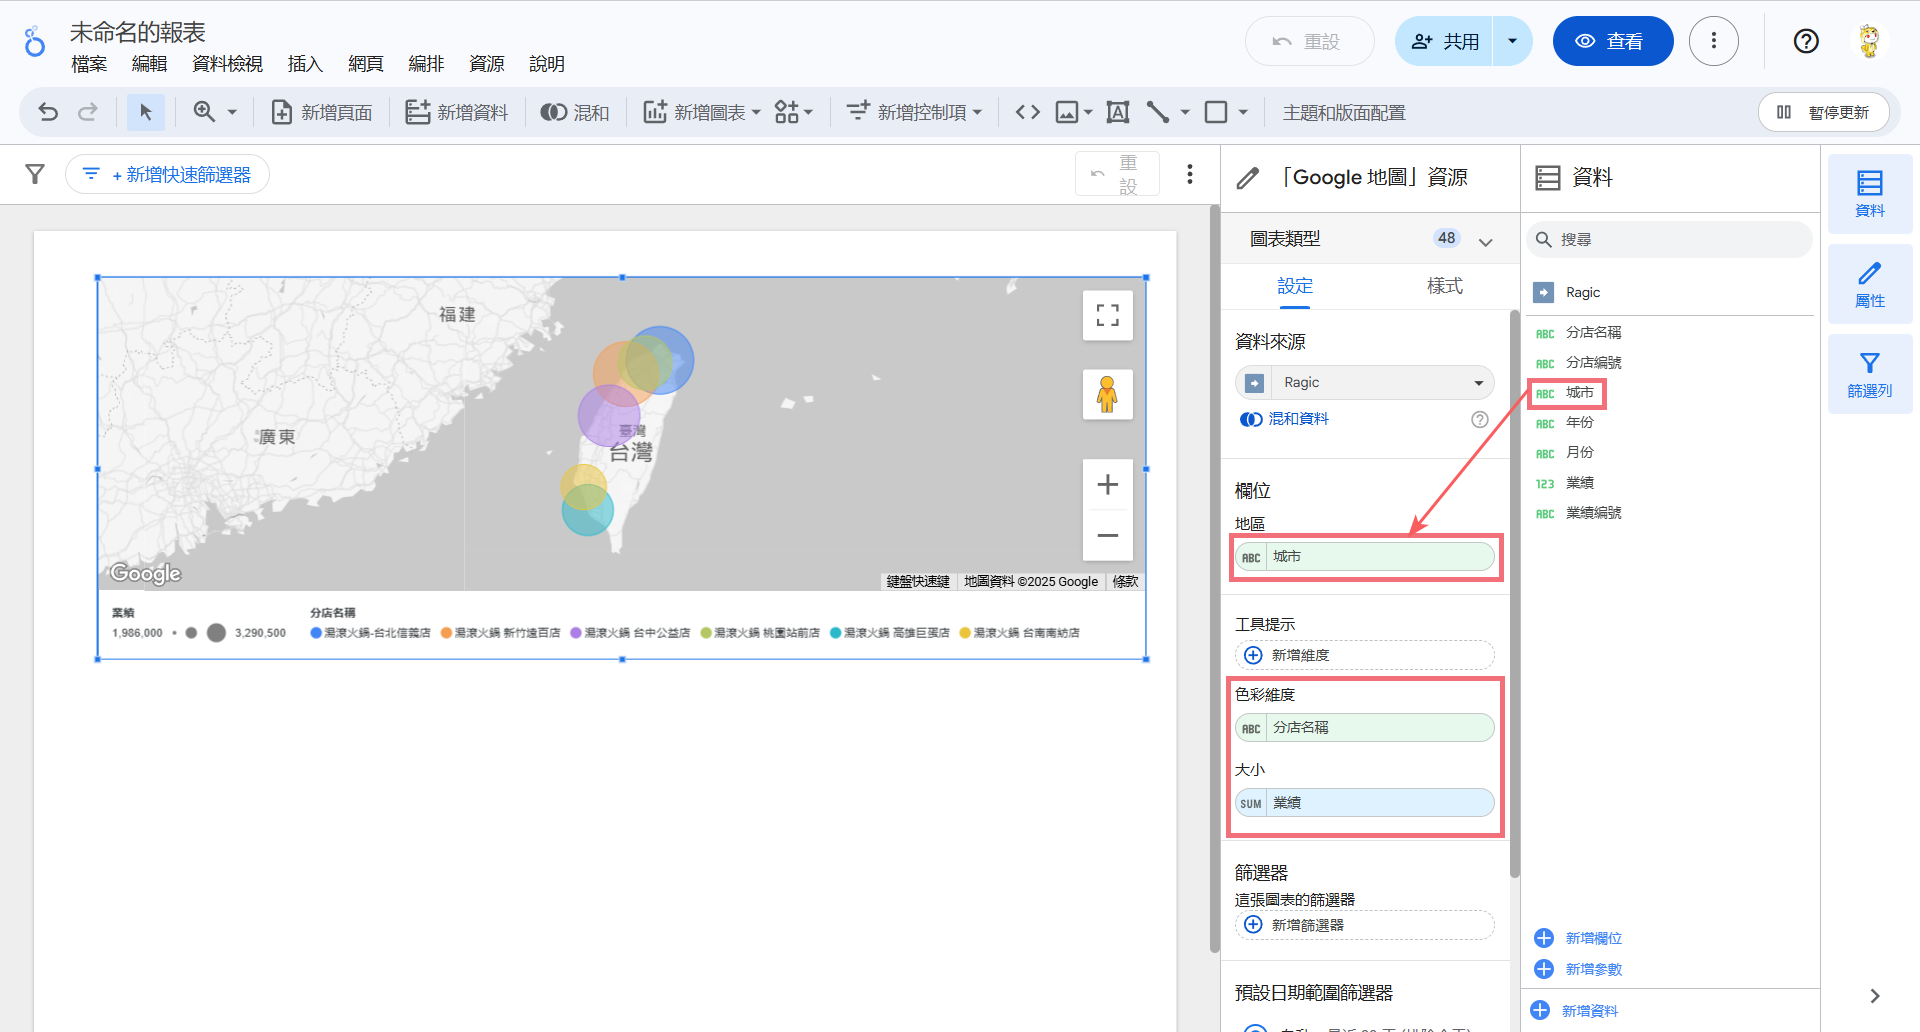Click the 共用 share button
The height and width of the screenshot is (1032, 1920).
pyautogui.click(x=1444, y=41)
